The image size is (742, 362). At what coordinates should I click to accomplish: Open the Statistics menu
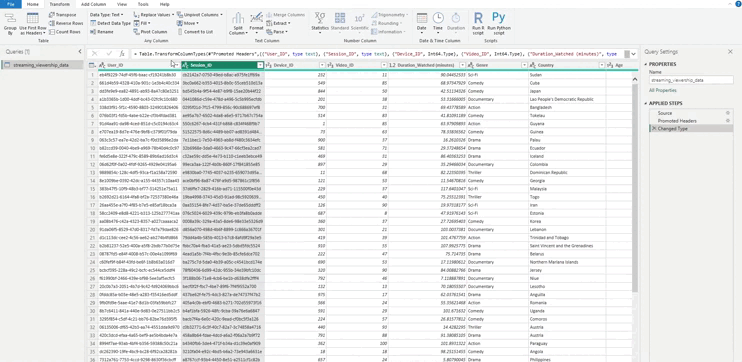click(x=320, y=22)
